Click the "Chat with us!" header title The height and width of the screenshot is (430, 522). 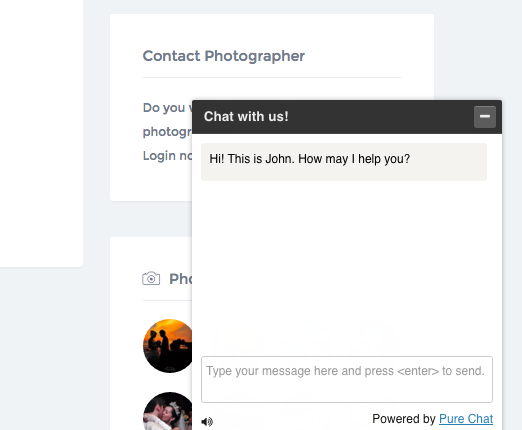point(246,117)
